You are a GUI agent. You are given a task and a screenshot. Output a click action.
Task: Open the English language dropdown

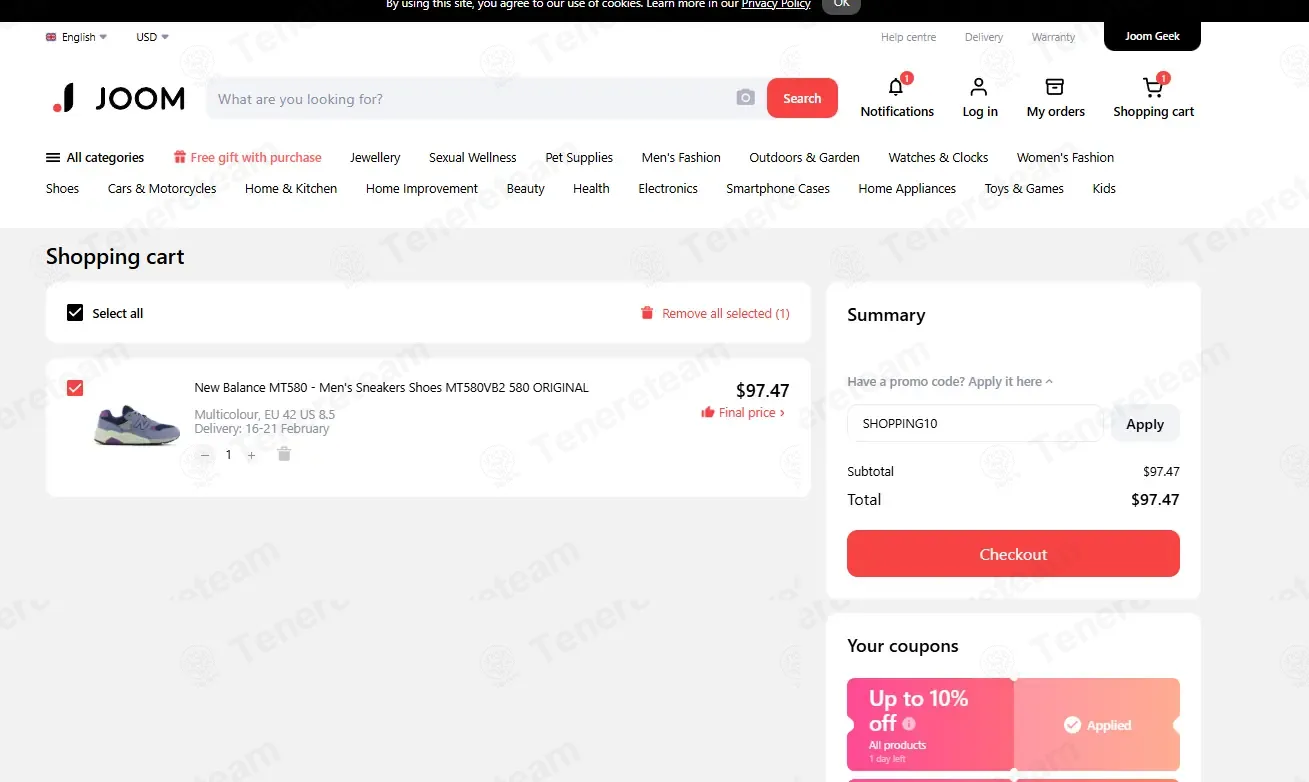click(77, 37)
